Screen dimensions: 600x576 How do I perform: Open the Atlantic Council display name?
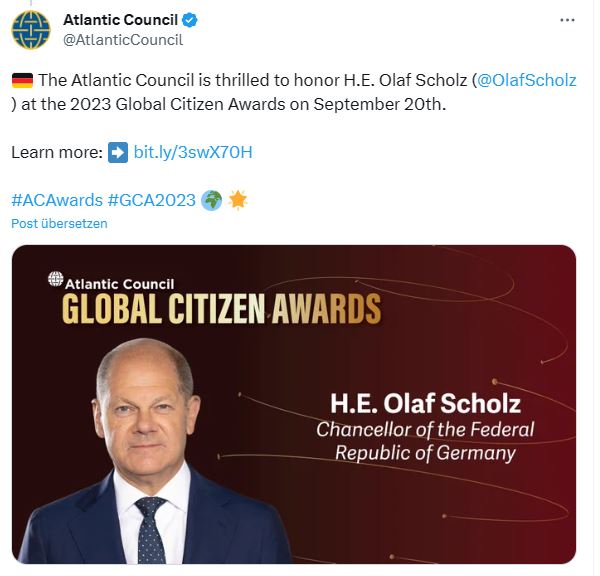pos(120,20)
